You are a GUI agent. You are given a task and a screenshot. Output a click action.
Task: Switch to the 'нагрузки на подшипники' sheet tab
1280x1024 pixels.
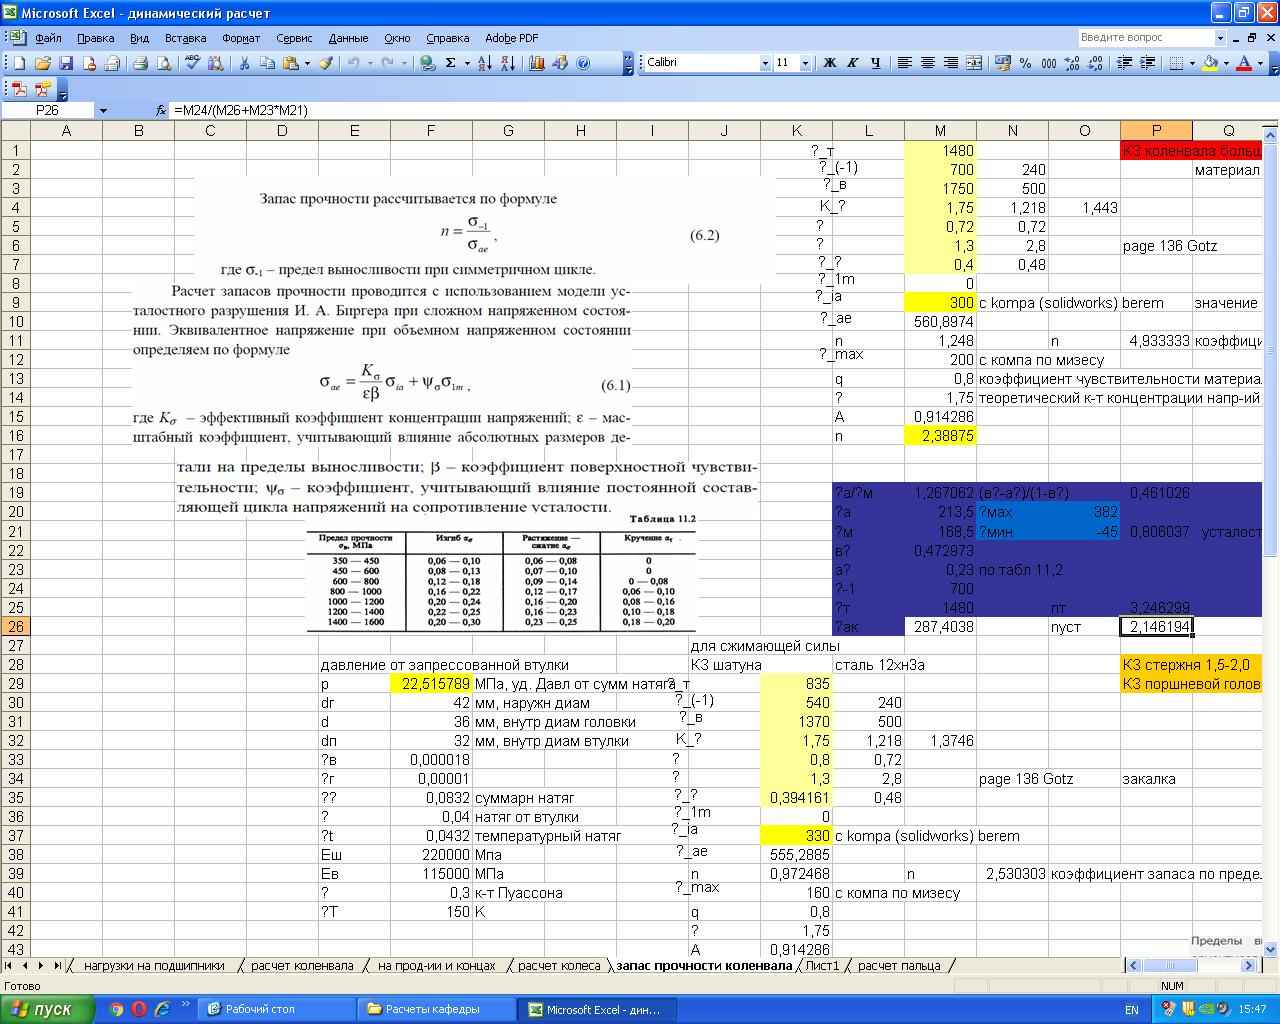coord(154,965)
